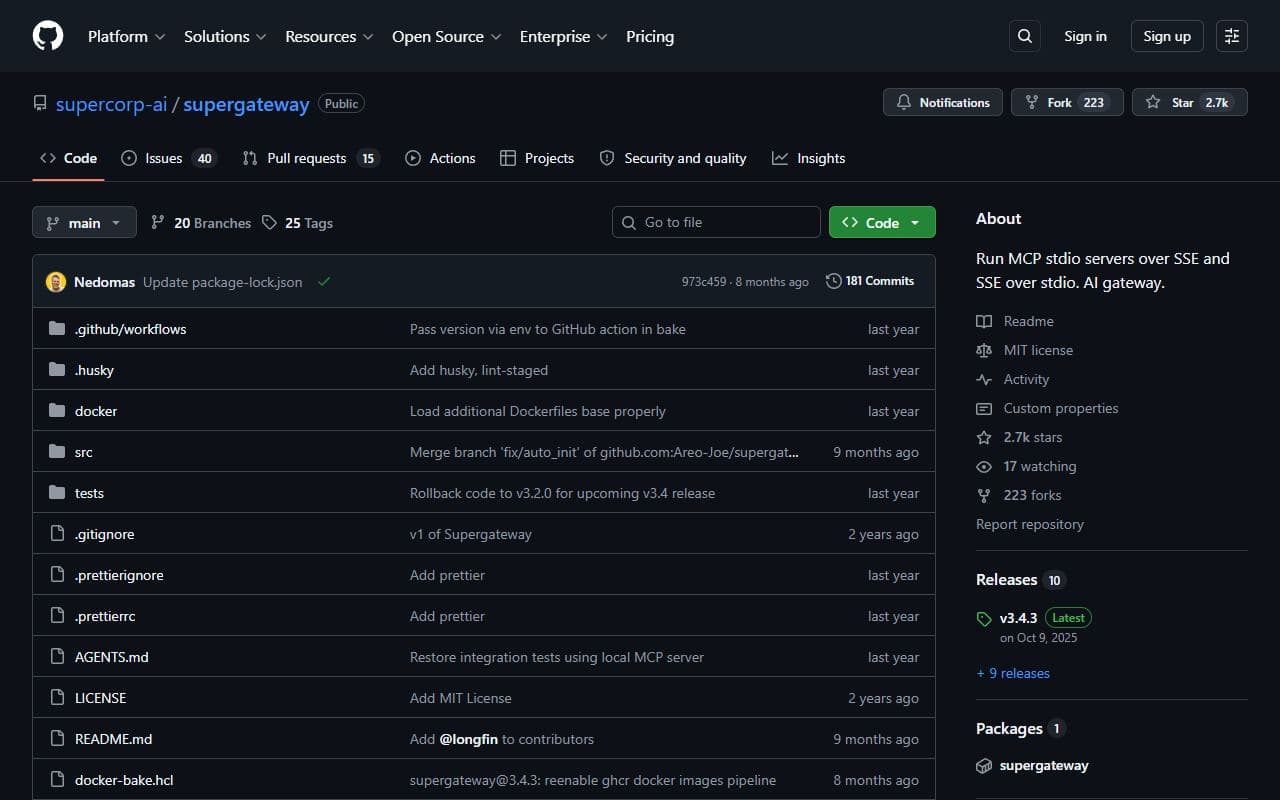1280x800 pixels.
Task: Switch to the Projects tab
Action: click(537, 158)
